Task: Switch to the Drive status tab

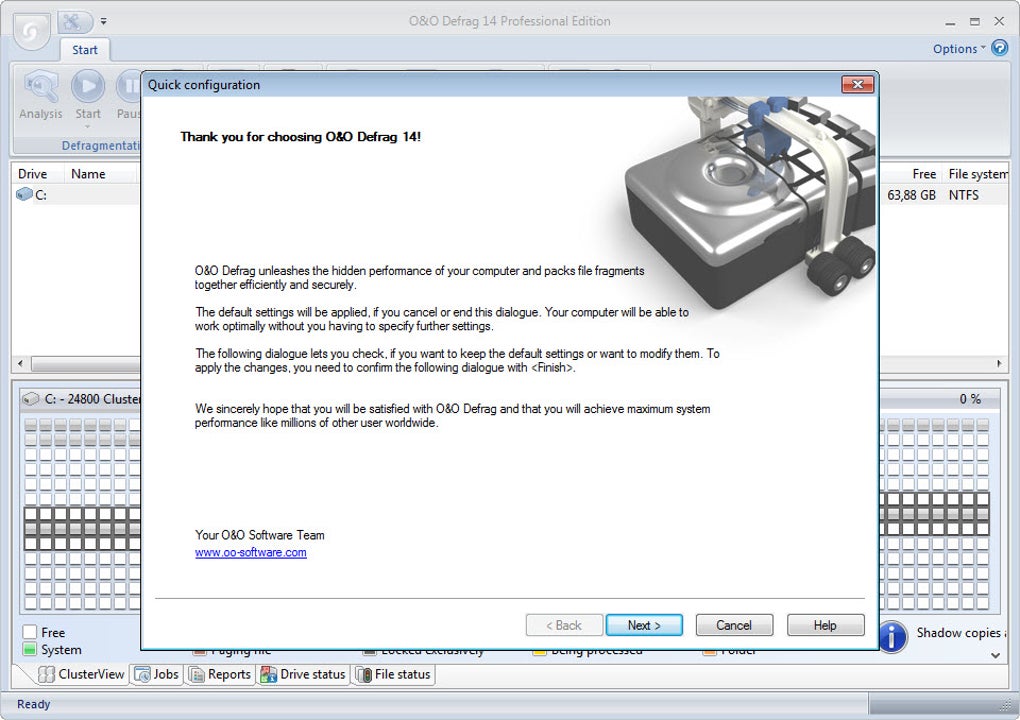Action: [303, 674]
